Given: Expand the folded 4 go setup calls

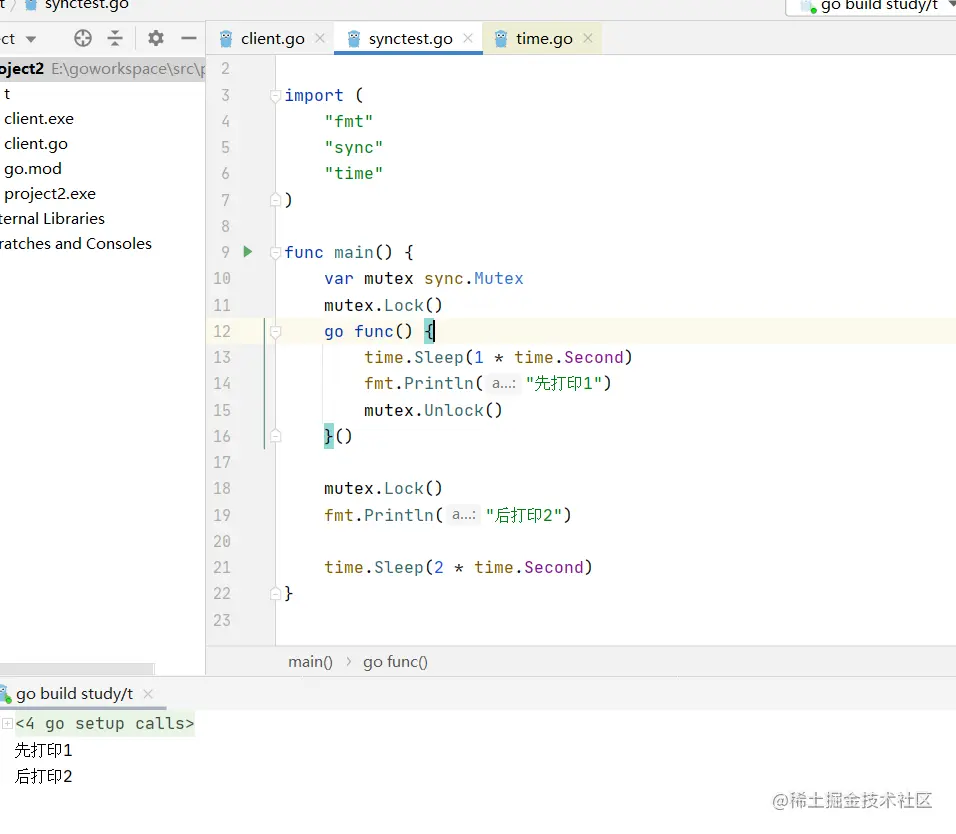Looking at the screenshot, I should [8, 723].
